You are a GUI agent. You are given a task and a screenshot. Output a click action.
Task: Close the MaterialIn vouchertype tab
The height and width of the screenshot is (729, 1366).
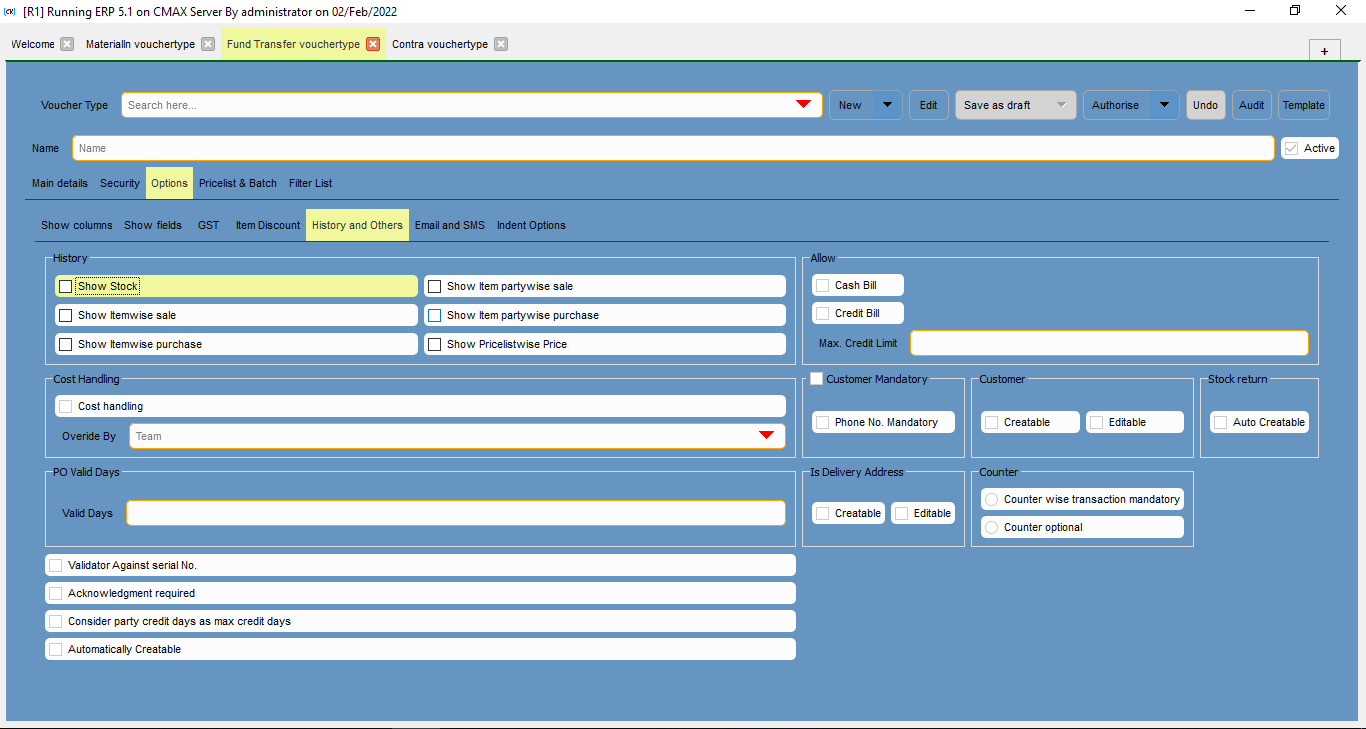[208, 44]
